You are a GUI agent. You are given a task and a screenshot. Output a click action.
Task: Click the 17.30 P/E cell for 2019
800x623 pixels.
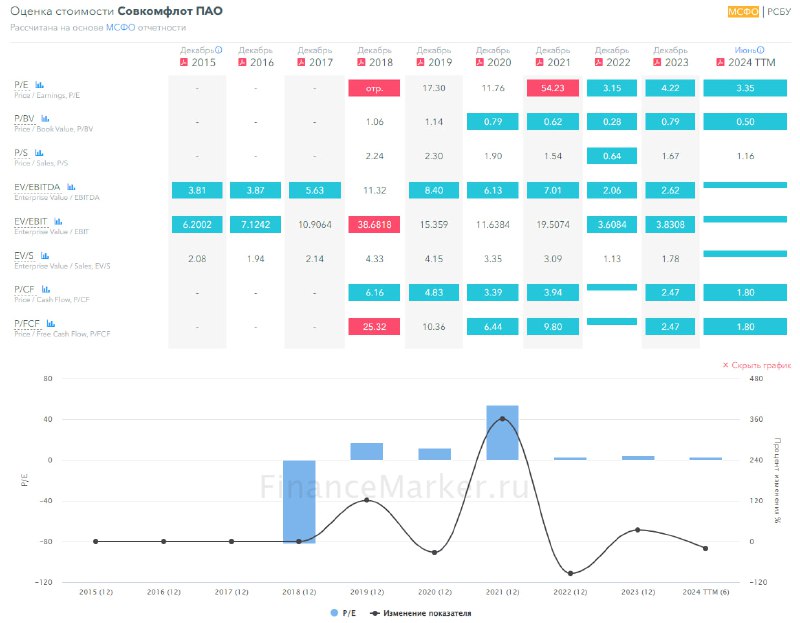pos(434,88)
